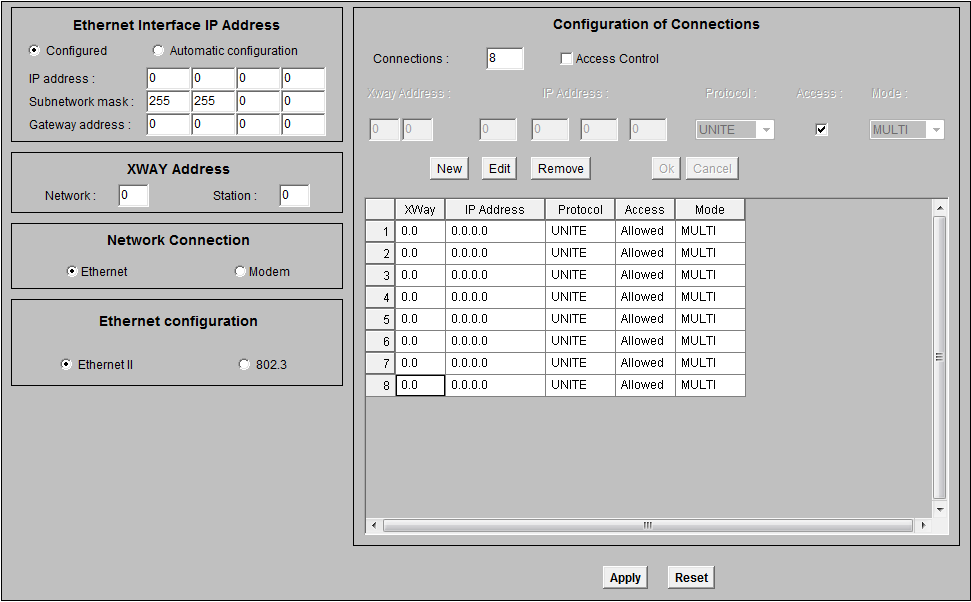This screenshot has width=971, height=602.
Task: Click the New connection button
Action: pyautogui.click(x=449, y=169)
